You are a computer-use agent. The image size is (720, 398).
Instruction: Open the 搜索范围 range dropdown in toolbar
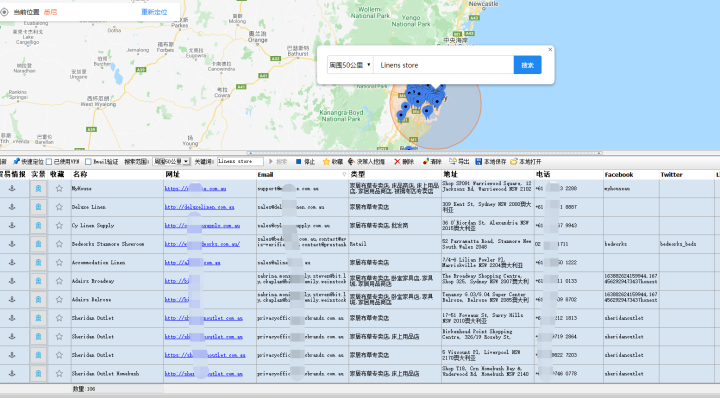click(x=171, y=162)
